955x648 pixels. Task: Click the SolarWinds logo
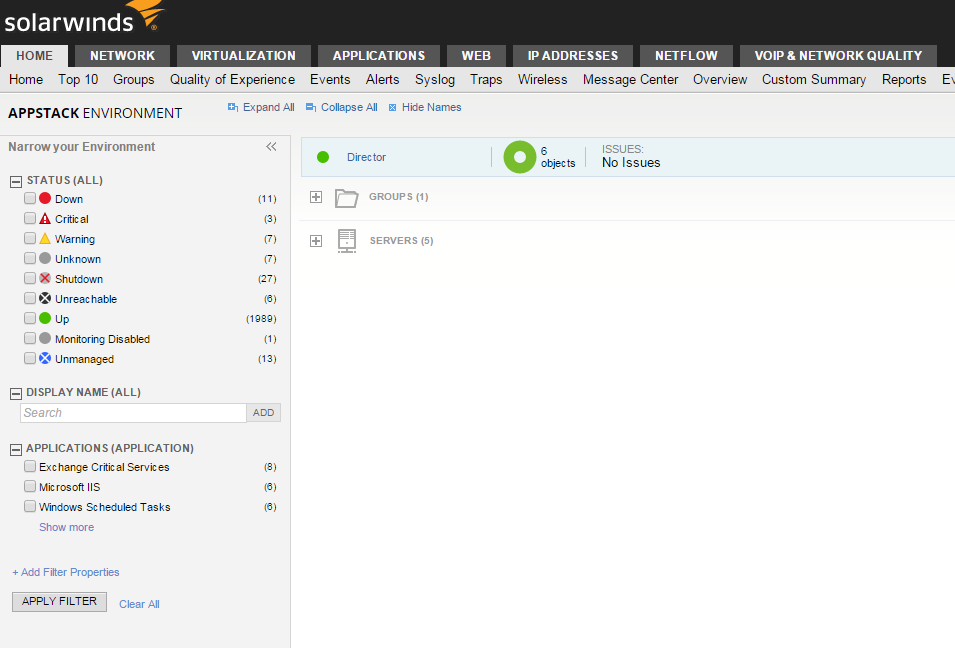(x=84, y=17)
